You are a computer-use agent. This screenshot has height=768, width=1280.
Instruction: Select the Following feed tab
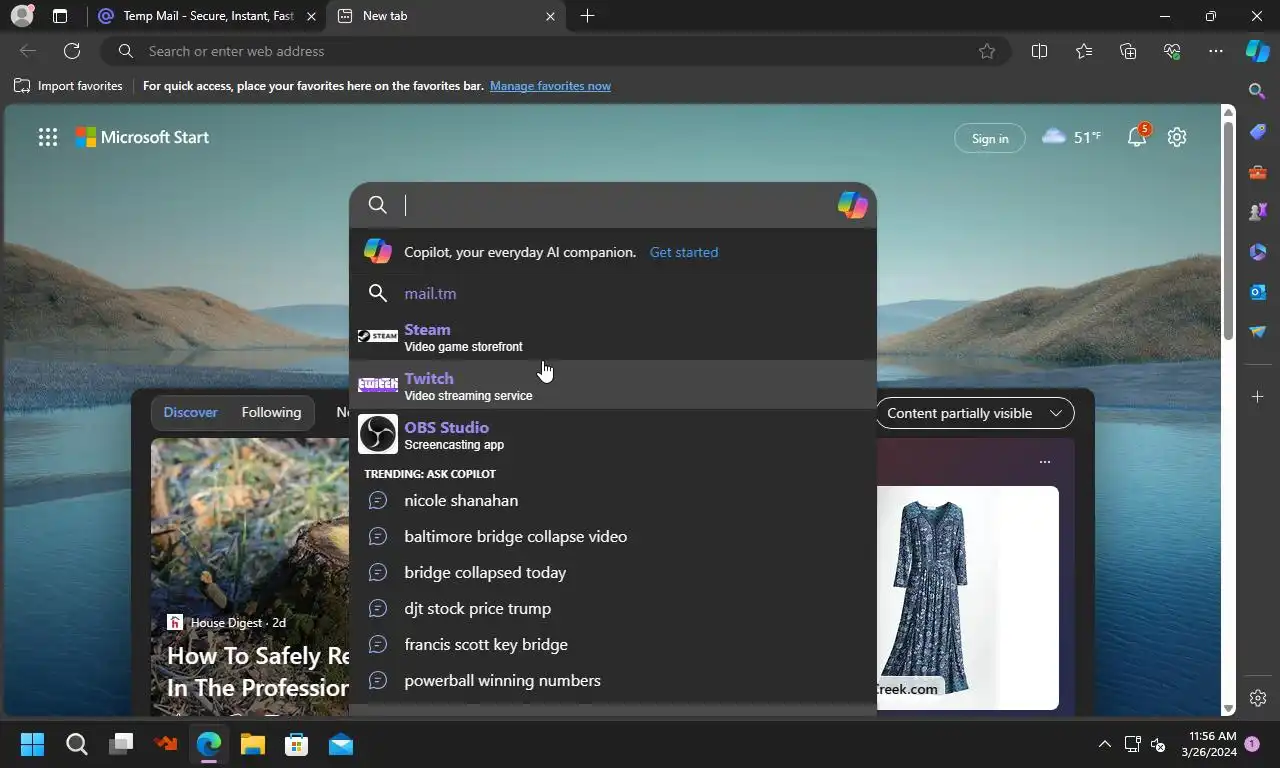(x=271, y=412)
